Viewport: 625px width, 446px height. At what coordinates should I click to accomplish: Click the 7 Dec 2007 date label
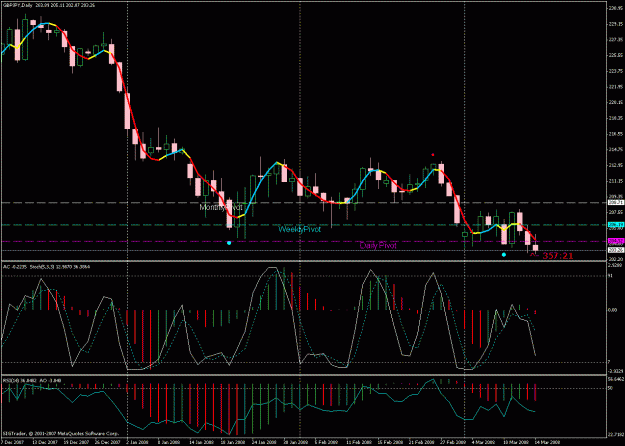click(11, 442)
